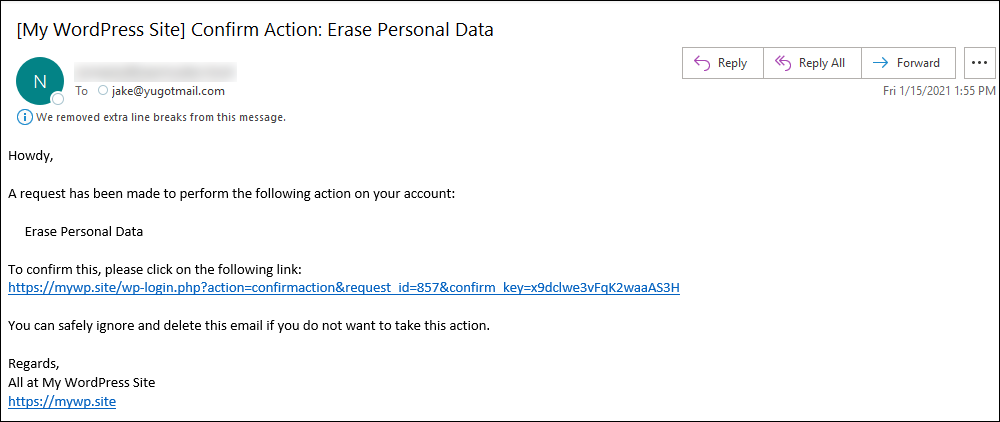
Task: Click the purple Reply arrow icon
Action: [702, 63]
